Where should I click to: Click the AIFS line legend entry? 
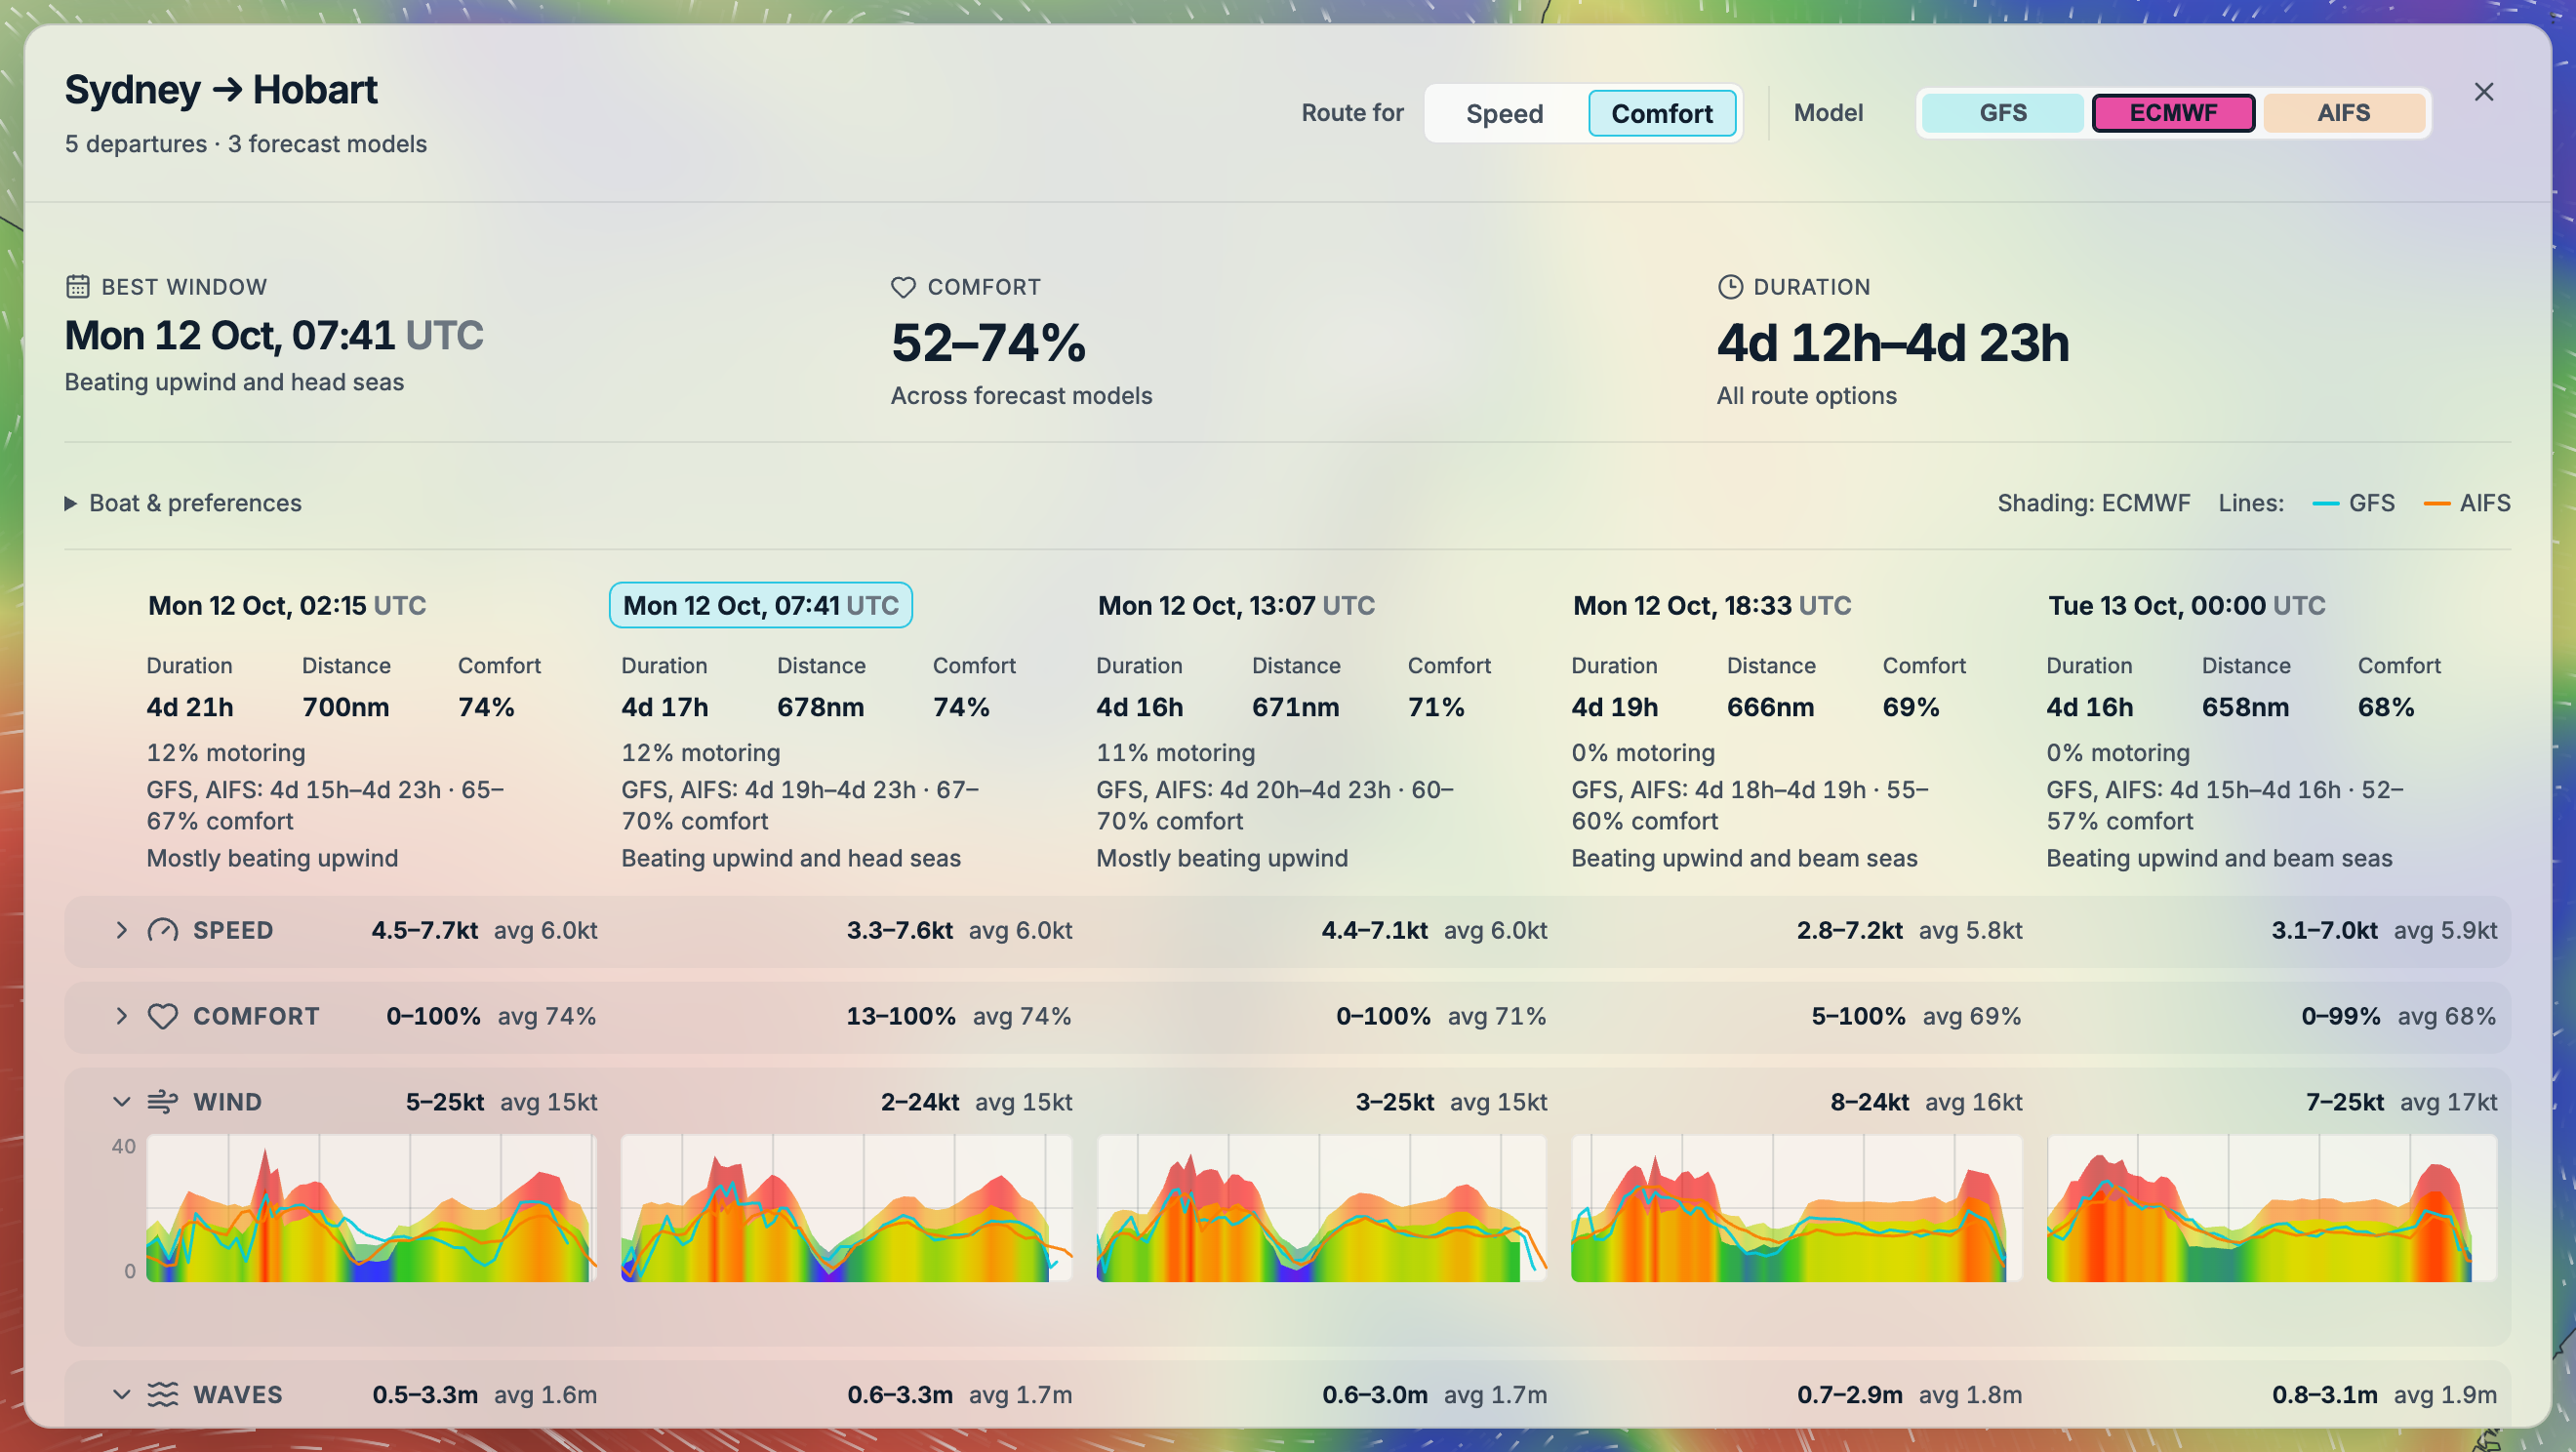(2466, 503)
